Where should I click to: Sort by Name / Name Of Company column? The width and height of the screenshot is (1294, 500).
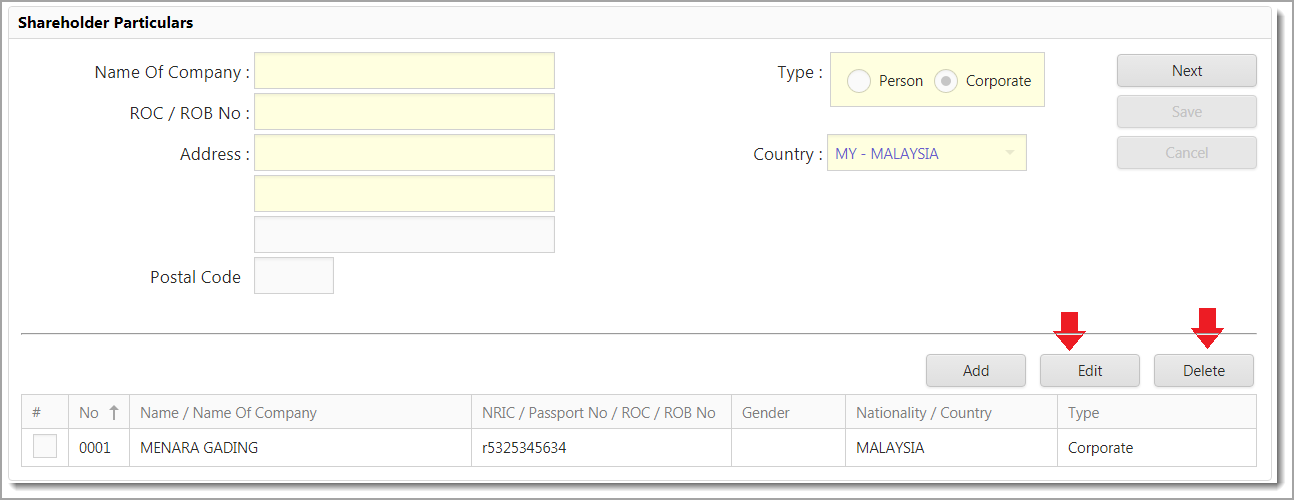click(x=228, y=412)
